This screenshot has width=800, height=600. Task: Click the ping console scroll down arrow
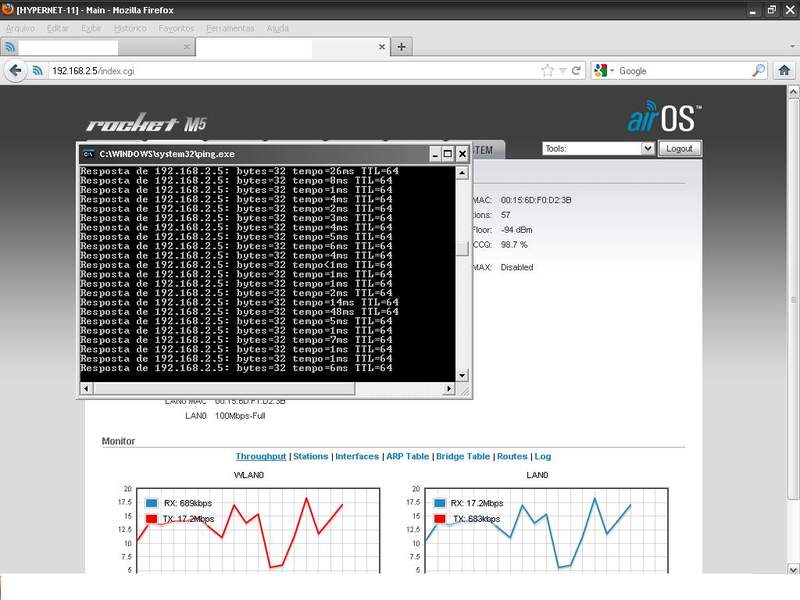462,376
